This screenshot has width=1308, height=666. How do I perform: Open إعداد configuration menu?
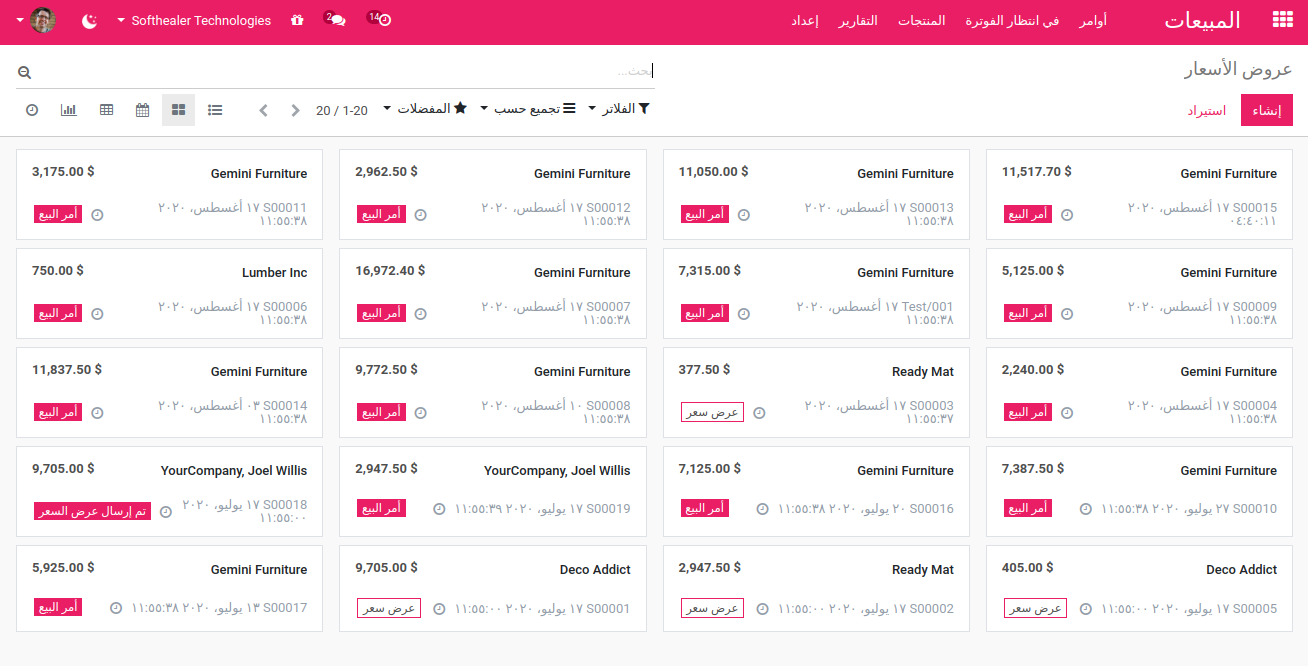pyautogui.click(x=805, y=21)
